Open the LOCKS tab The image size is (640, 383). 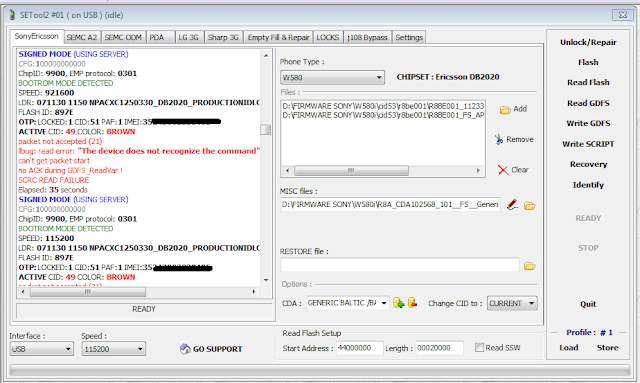click(328, 37)
